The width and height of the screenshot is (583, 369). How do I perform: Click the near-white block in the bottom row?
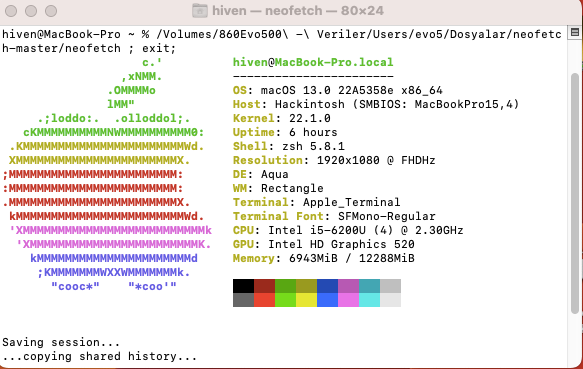click(390, 300)
